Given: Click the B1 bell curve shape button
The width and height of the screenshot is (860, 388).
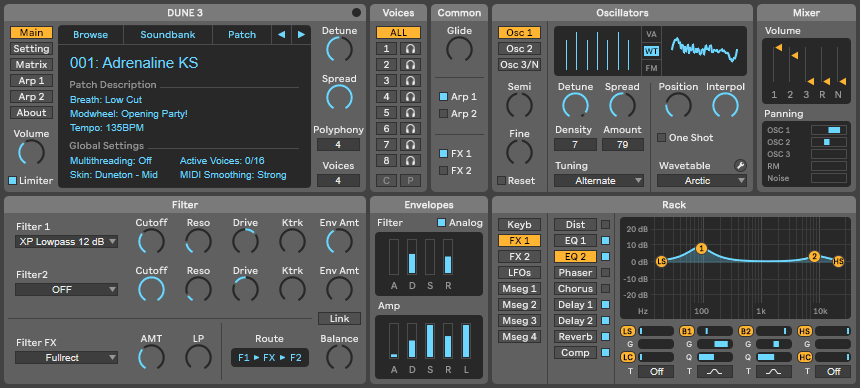Looking at the screenshot, I should click(x=715, y=372).
